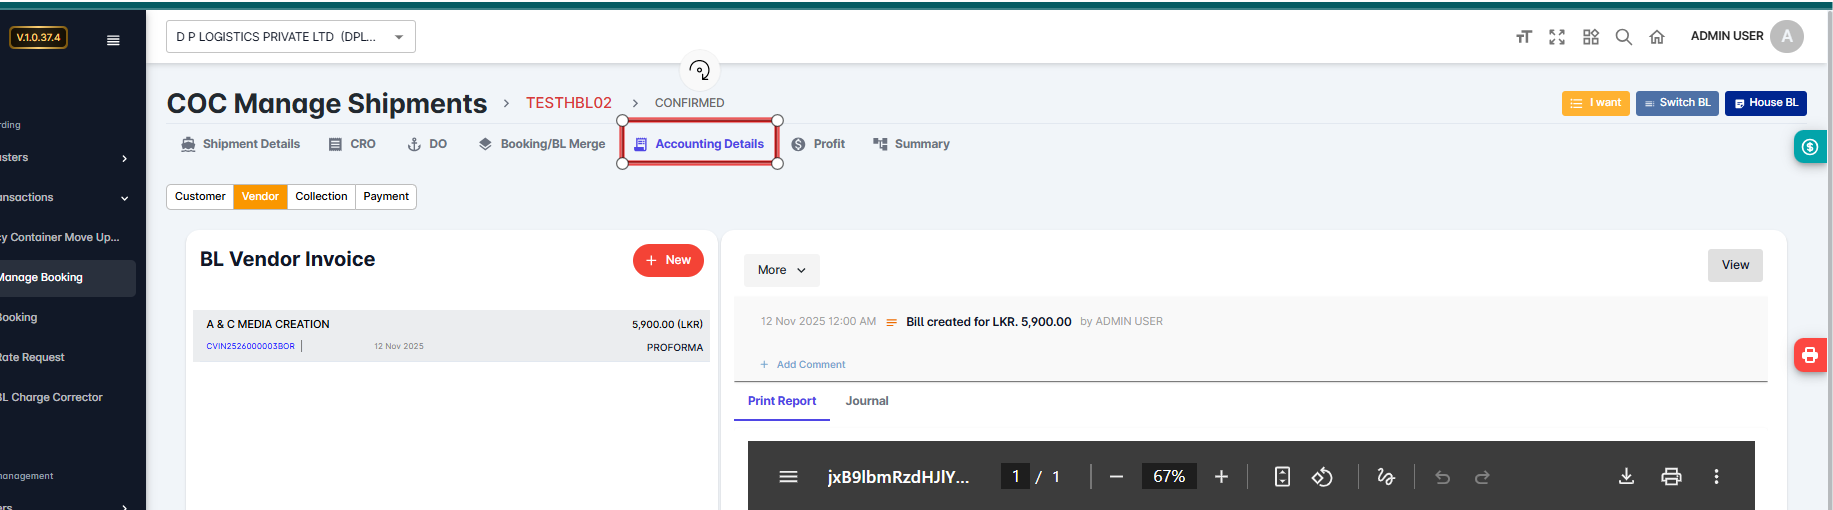Click the green dollar floating icon
The width and height of the screenshot is (1833, 510).
[x=1809, y=147]
